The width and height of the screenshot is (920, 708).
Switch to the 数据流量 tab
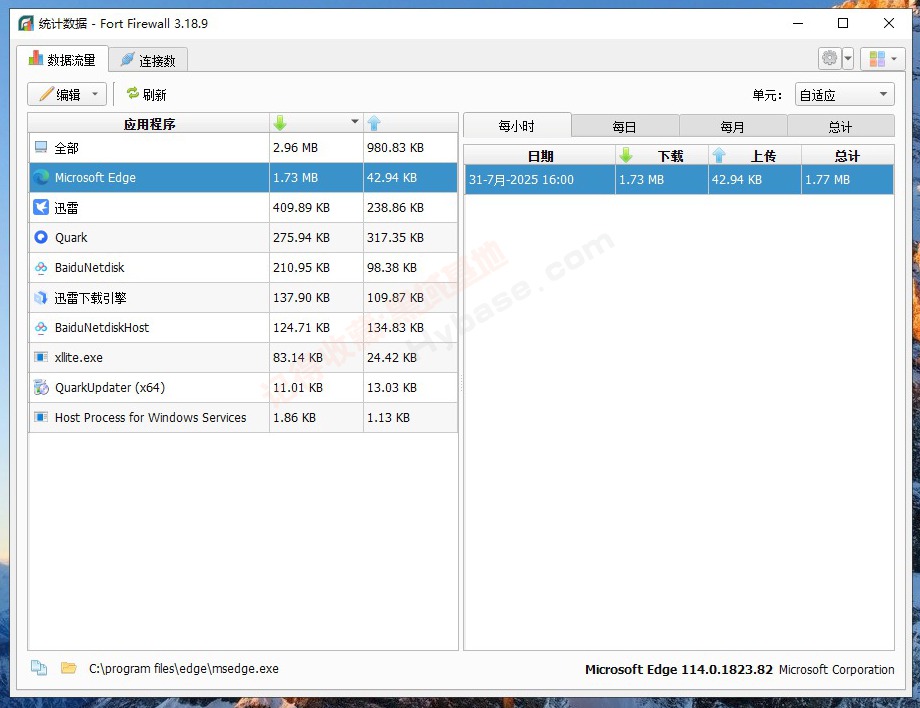(x=62, y=59)
